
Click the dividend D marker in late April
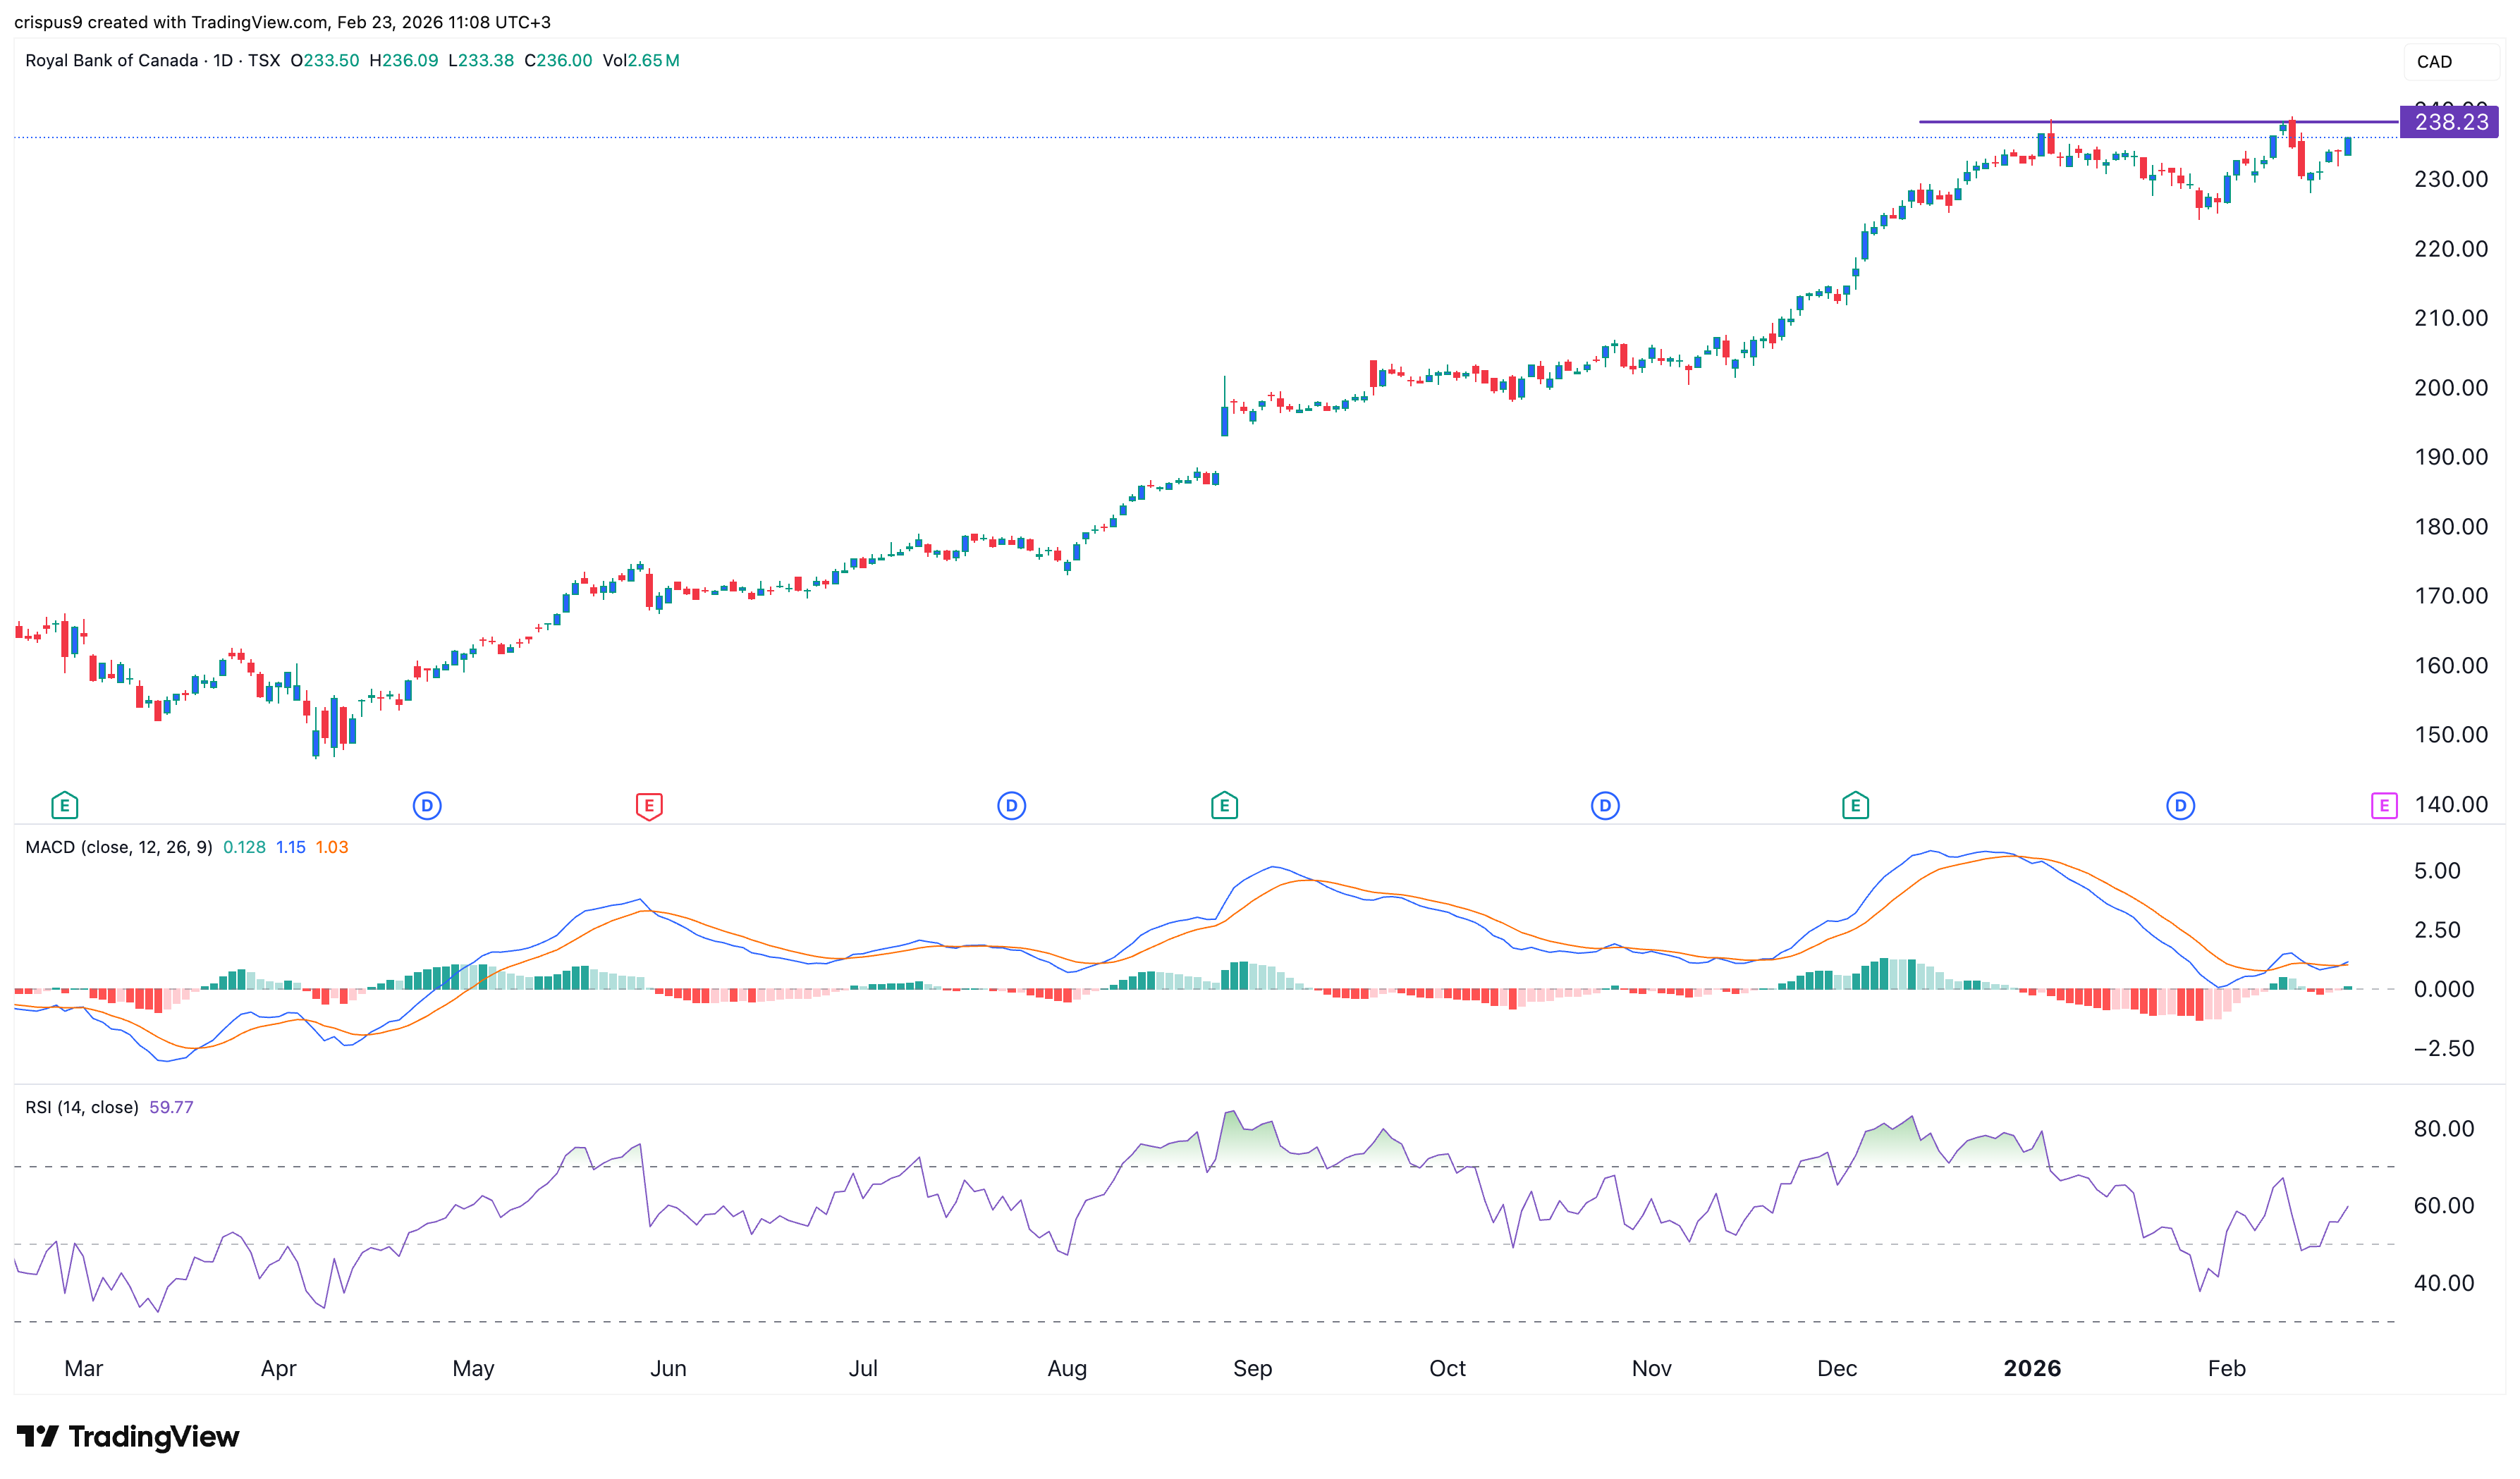427,805
